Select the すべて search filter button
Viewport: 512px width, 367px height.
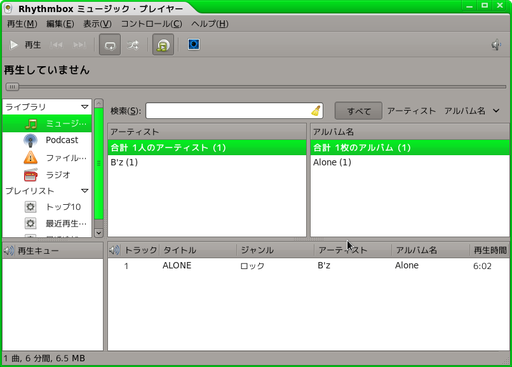pos(358,111)
